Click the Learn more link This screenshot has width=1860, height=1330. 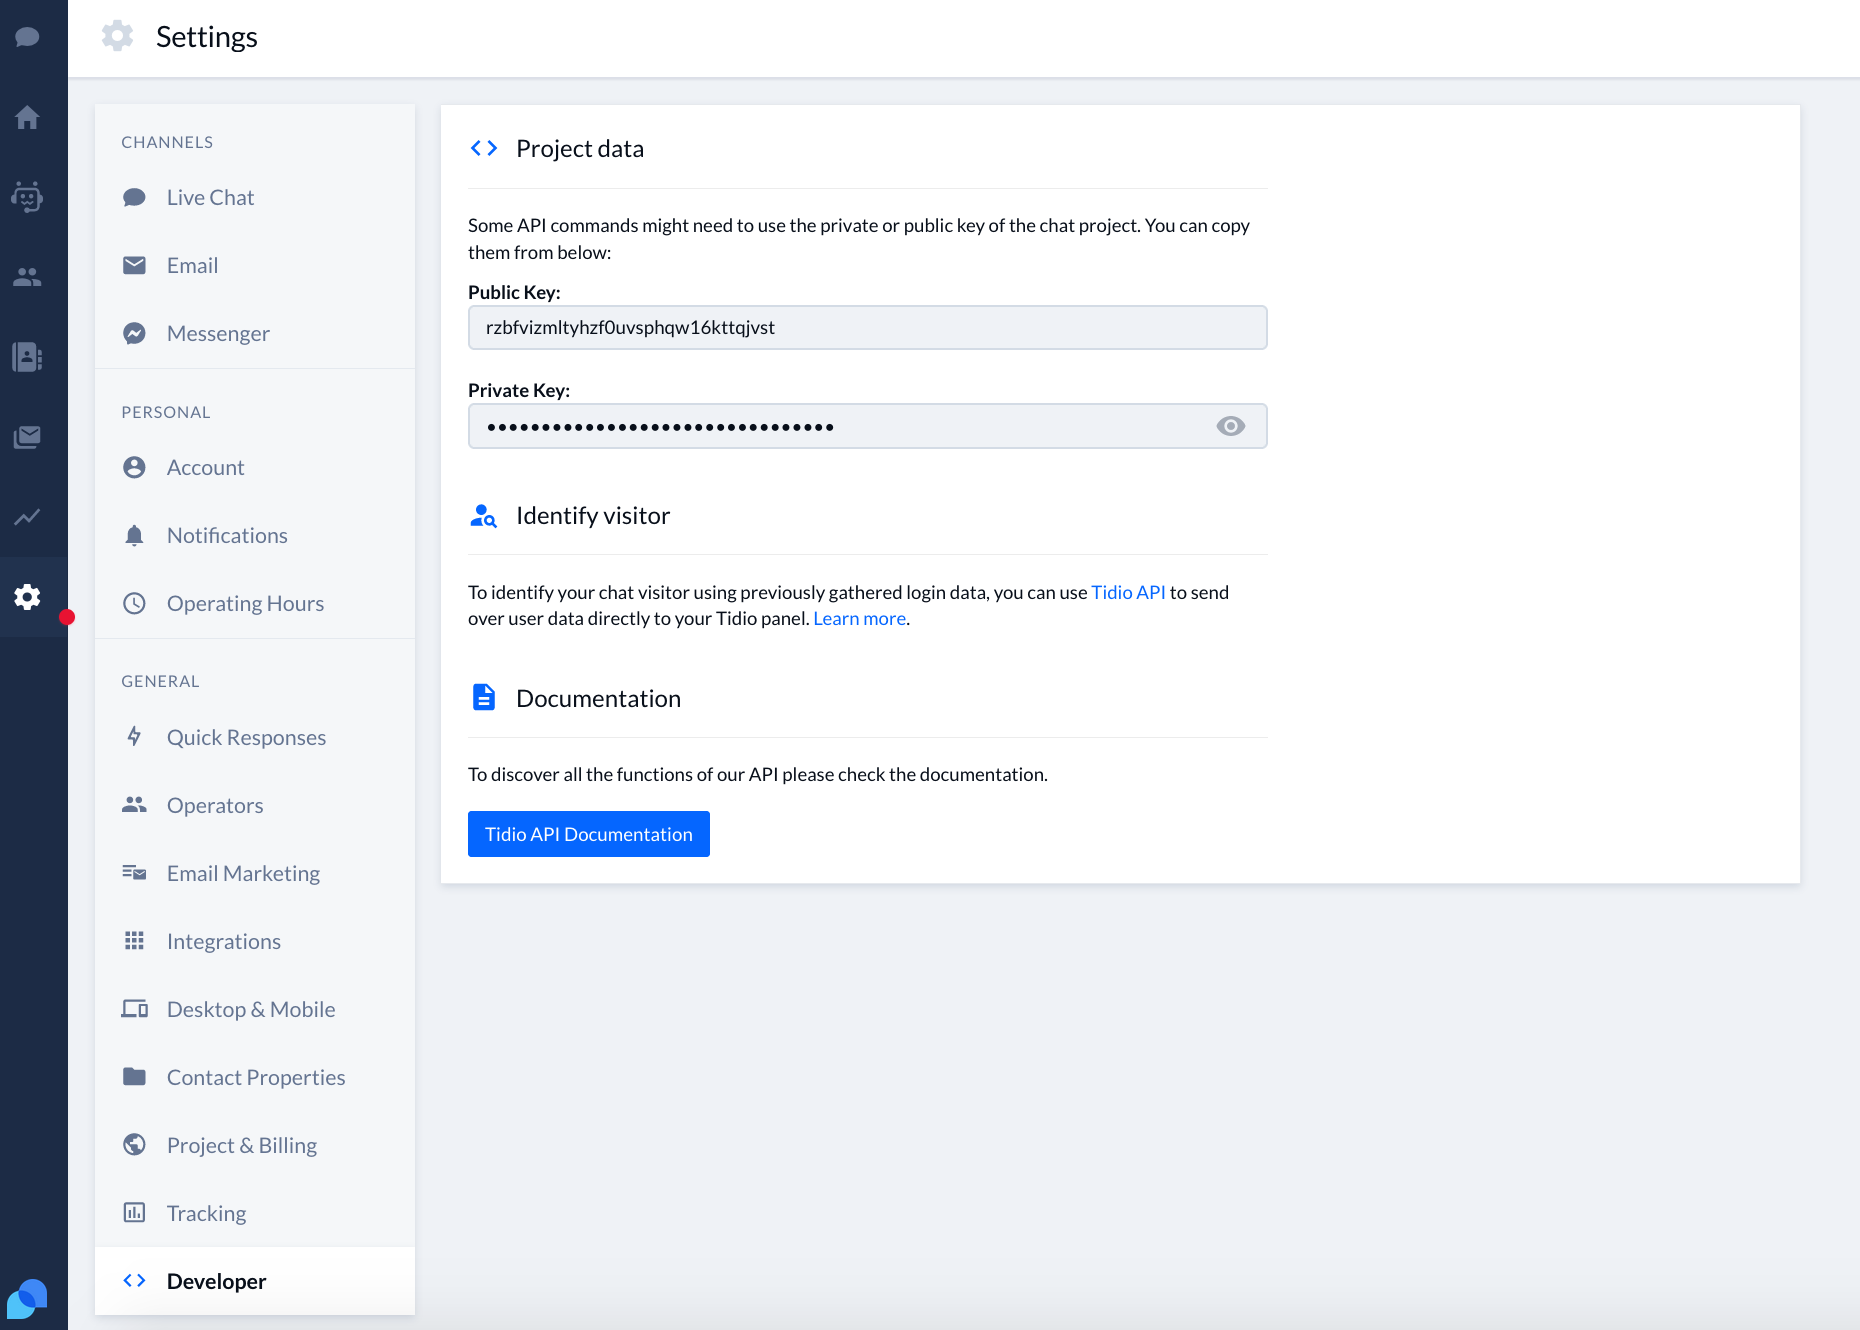pos(860,618)
